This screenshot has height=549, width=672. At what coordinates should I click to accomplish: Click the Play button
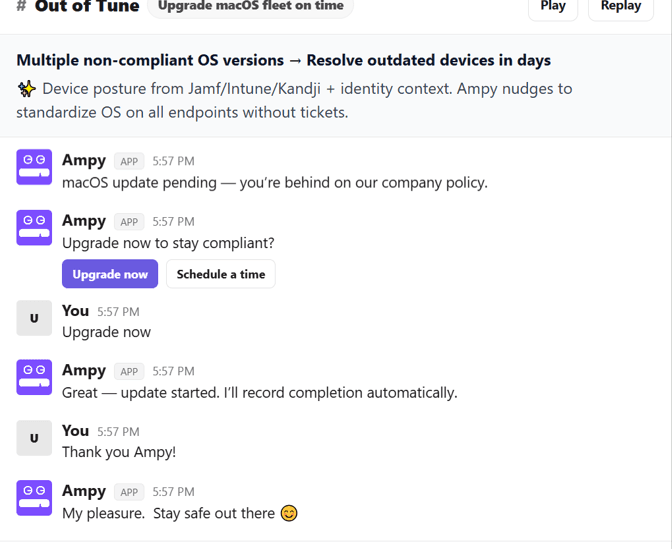(553, 7)
